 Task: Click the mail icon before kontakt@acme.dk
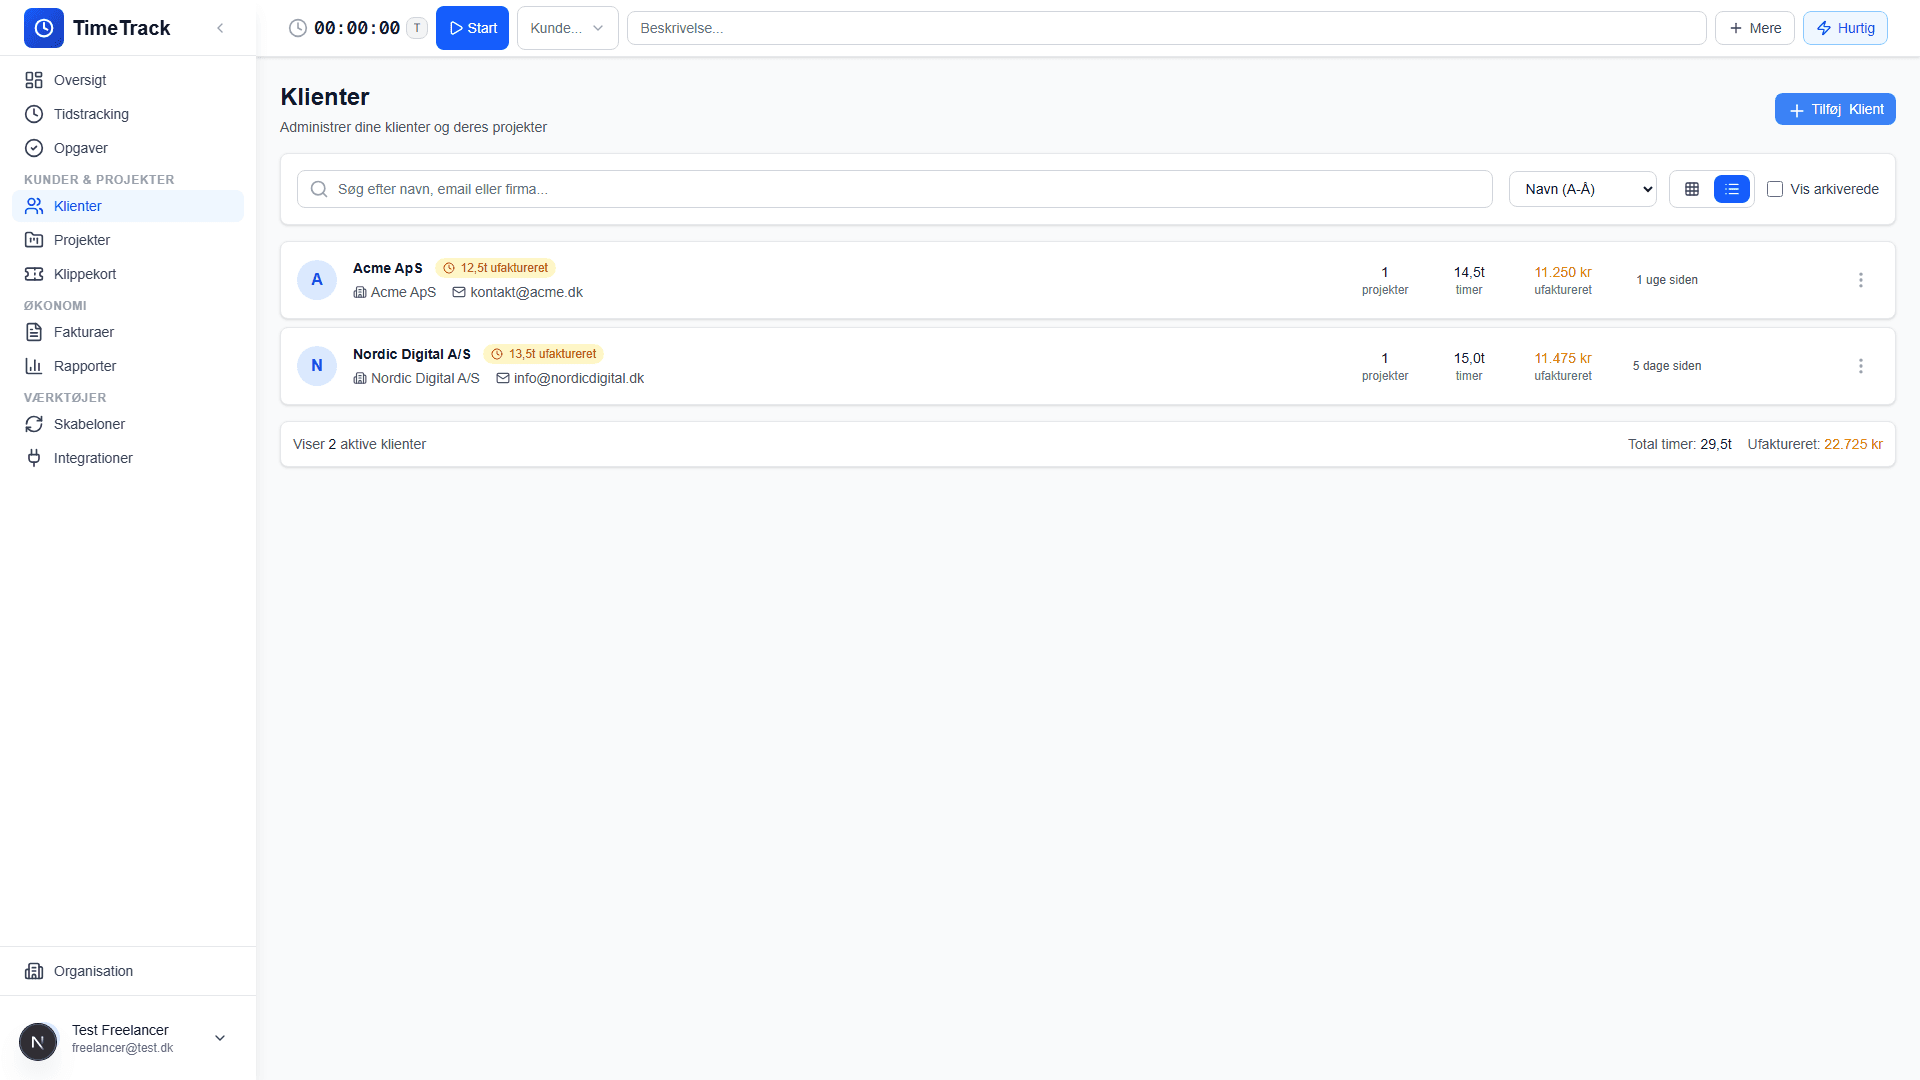(x=459, y=292)
